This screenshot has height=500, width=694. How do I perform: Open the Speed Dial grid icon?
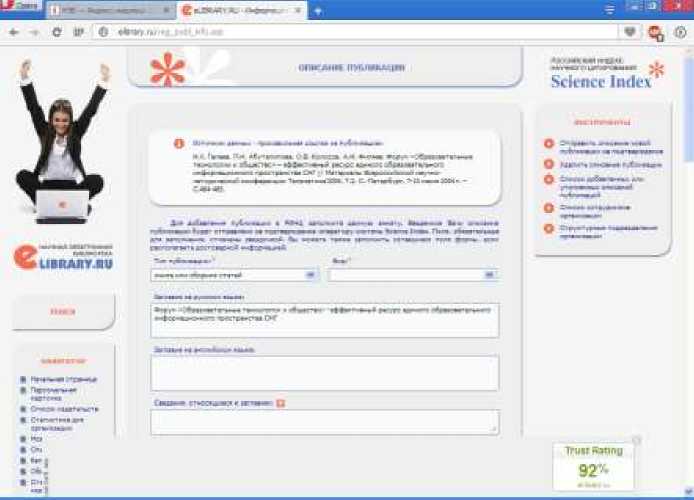pos(78,32)
